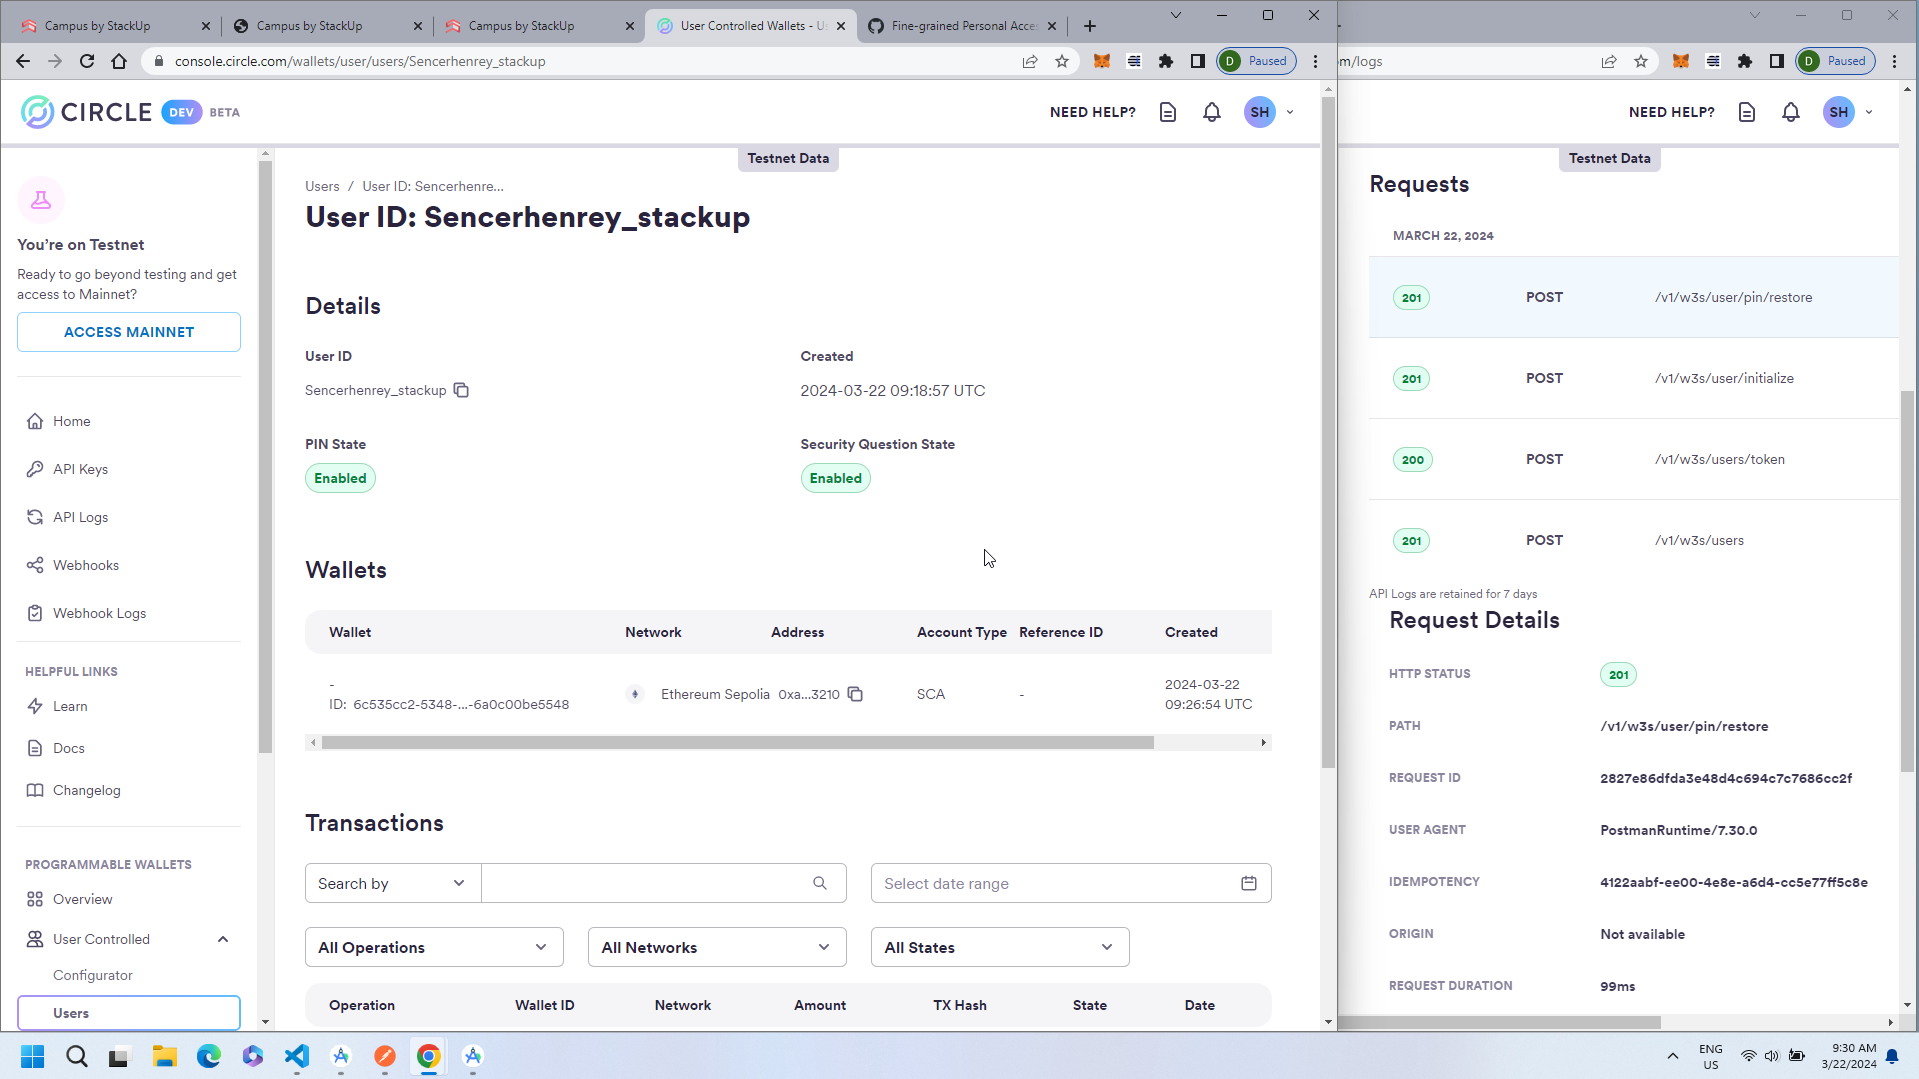Open Chrome three-dot menu

point(1316,61)
